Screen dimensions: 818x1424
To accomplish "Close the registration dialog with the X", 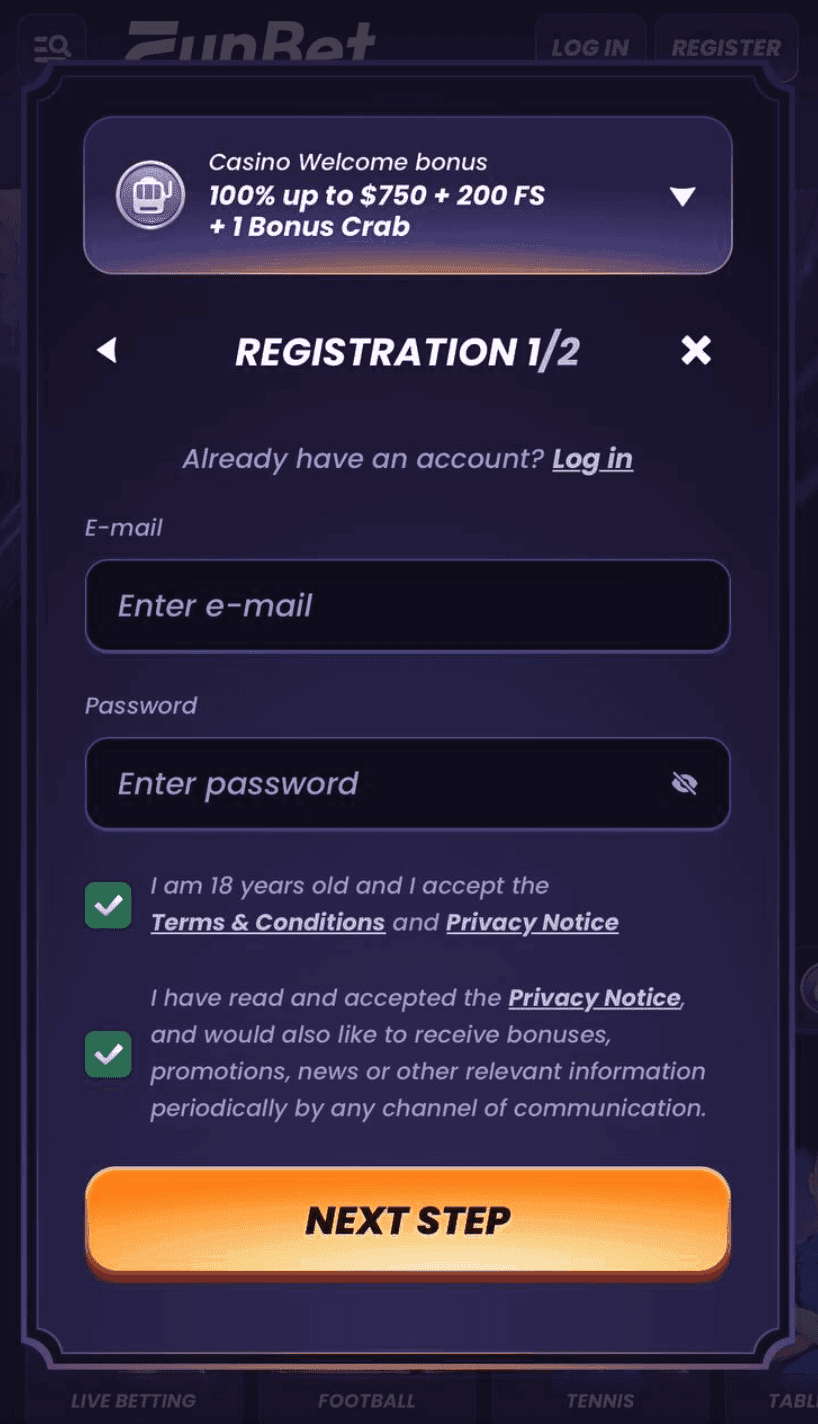I will 695,351.
